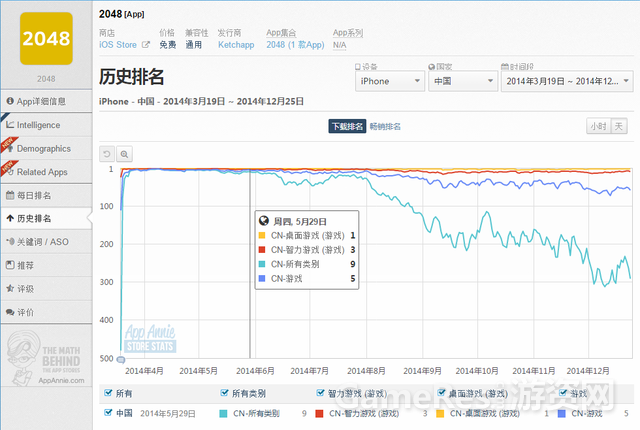Viewport: 640px width, 430px height.
Task: Toggle the 所有 checkbox
Action: click(108, 393)
